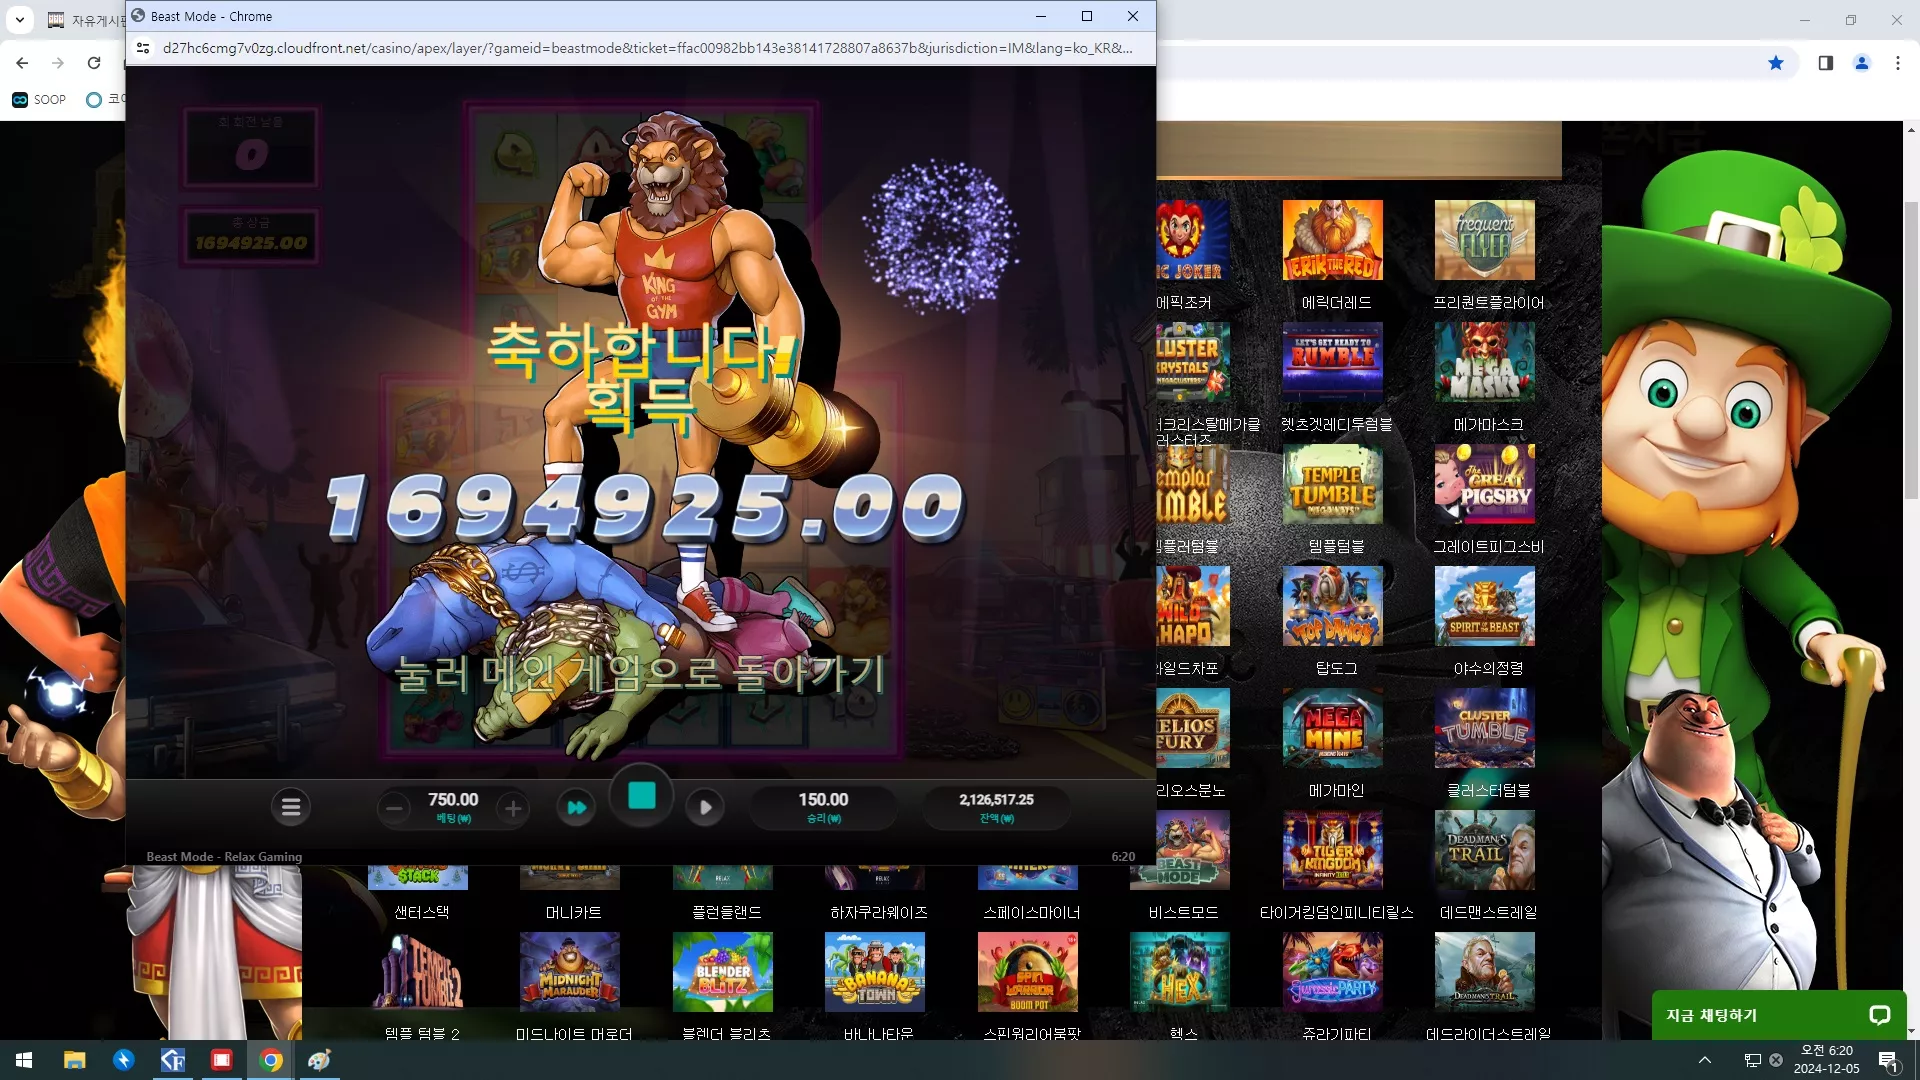View site information icon in Beast Mode address bar
Viewport: 1920px width, 1080px height.
click(143, 48)
